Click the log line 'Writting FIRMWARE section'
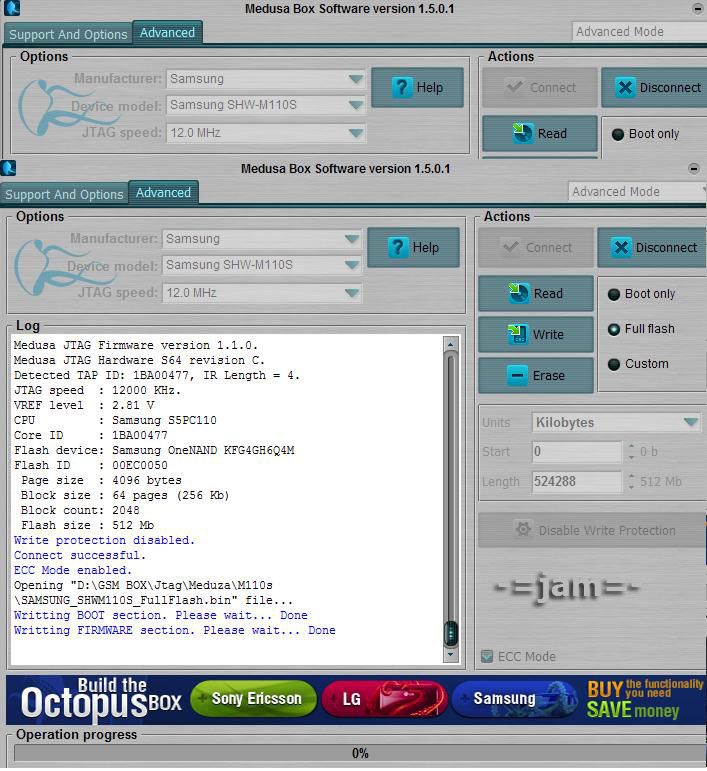 coord(175,630)
